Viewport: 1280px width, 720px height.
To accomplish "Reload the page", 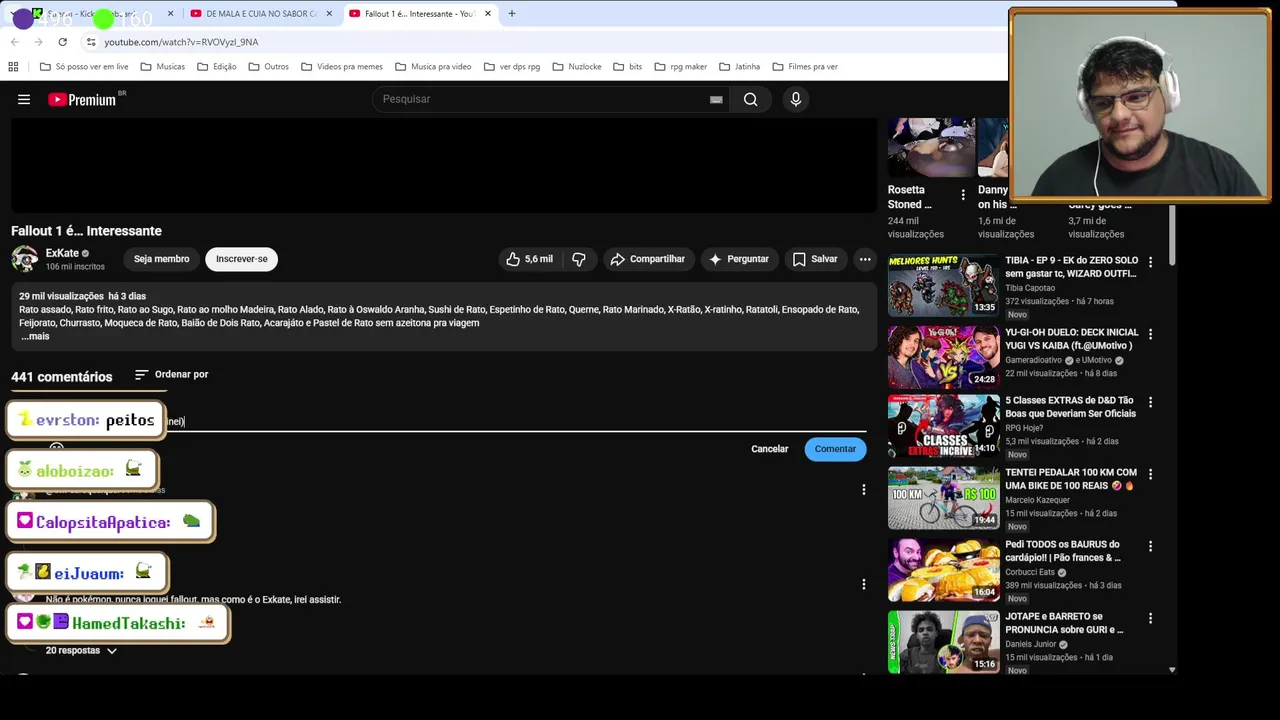I will (x=62, y=42).
